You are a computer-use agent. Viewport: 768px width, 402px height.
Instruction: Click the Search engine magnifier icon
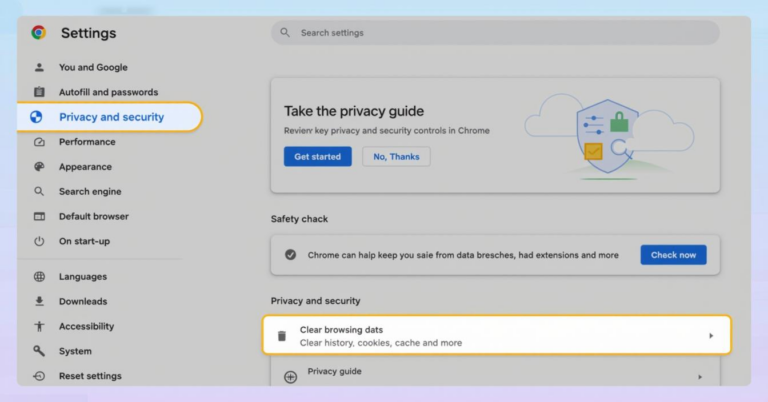pos(39,191)
